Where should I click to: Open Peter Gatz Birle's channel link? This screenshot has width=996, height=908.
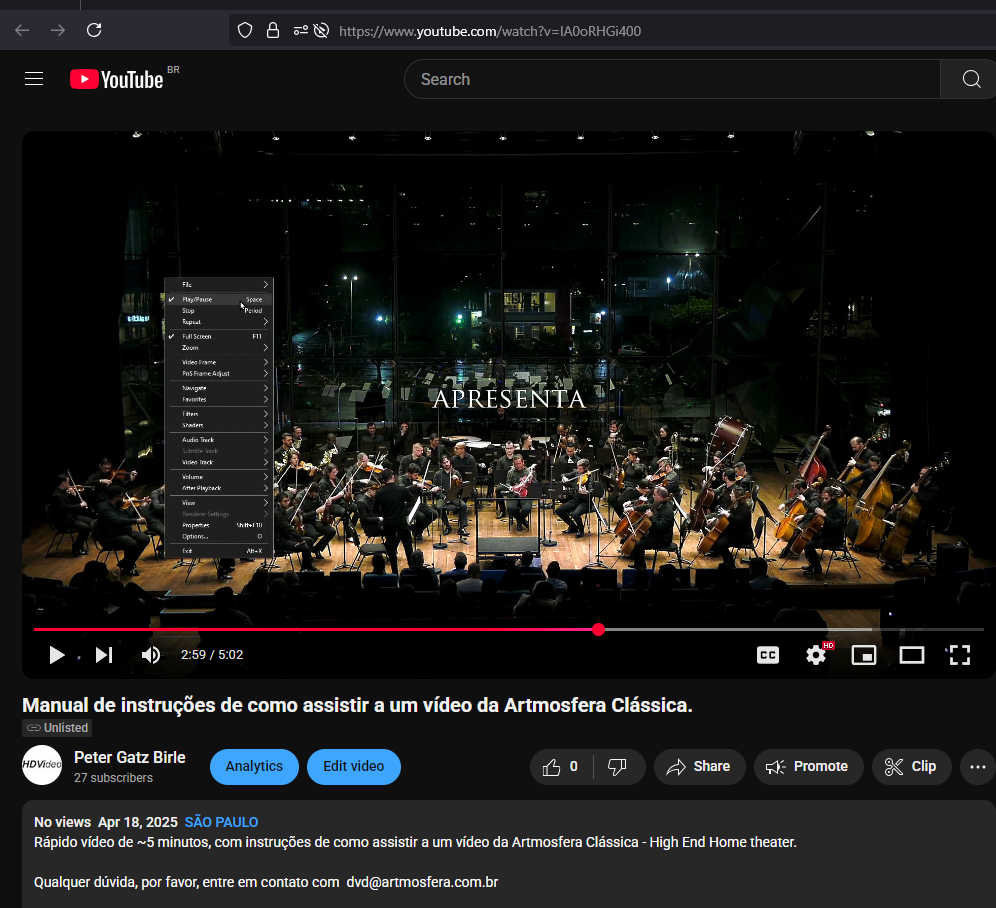click(x=130, y=757)
